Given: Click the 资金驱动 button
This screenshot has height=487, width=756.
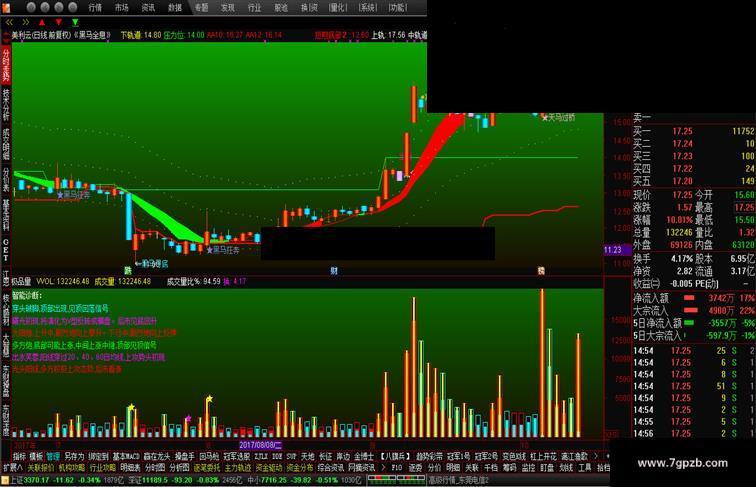Looking at the screenshot, I should click(269, 468).
